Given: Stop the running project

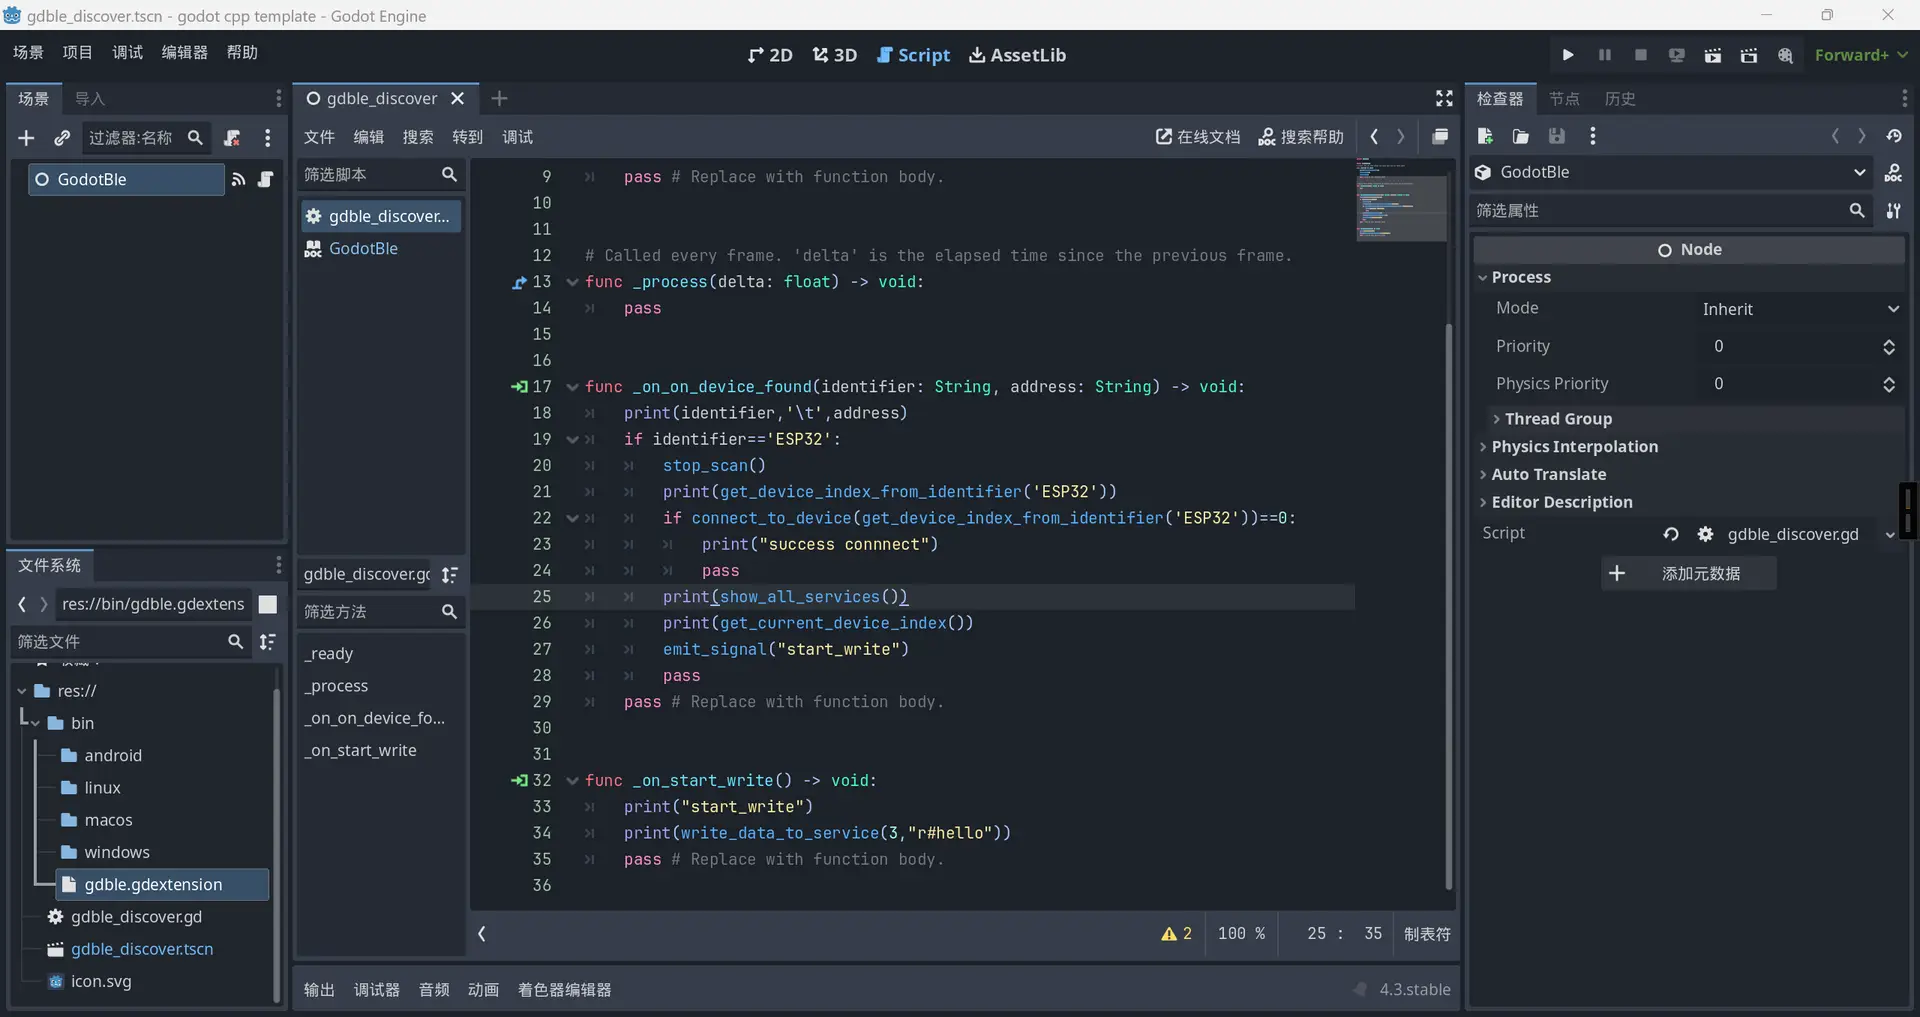Looking at the screenshot, I should point(1641,55).
